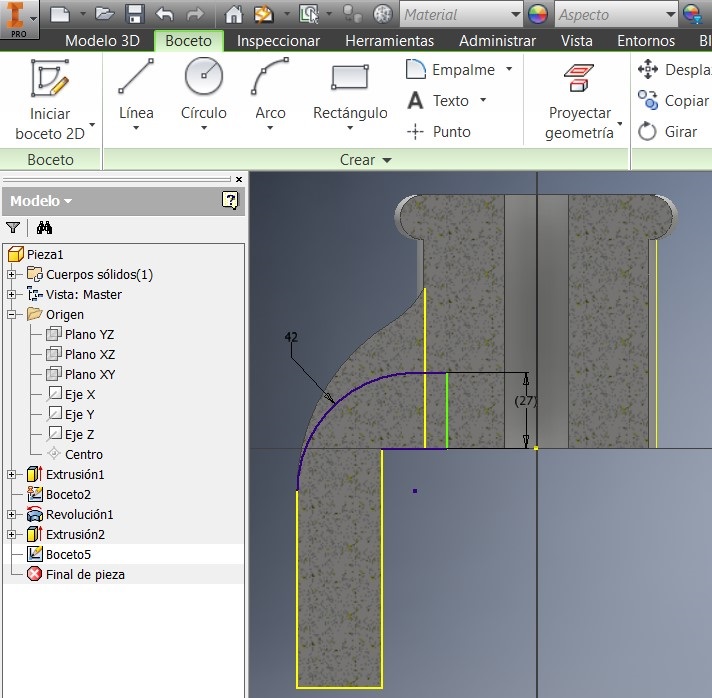Click the Girar rotate command
The height and width of the screenshot is (698, 712).
pos(667,132)
